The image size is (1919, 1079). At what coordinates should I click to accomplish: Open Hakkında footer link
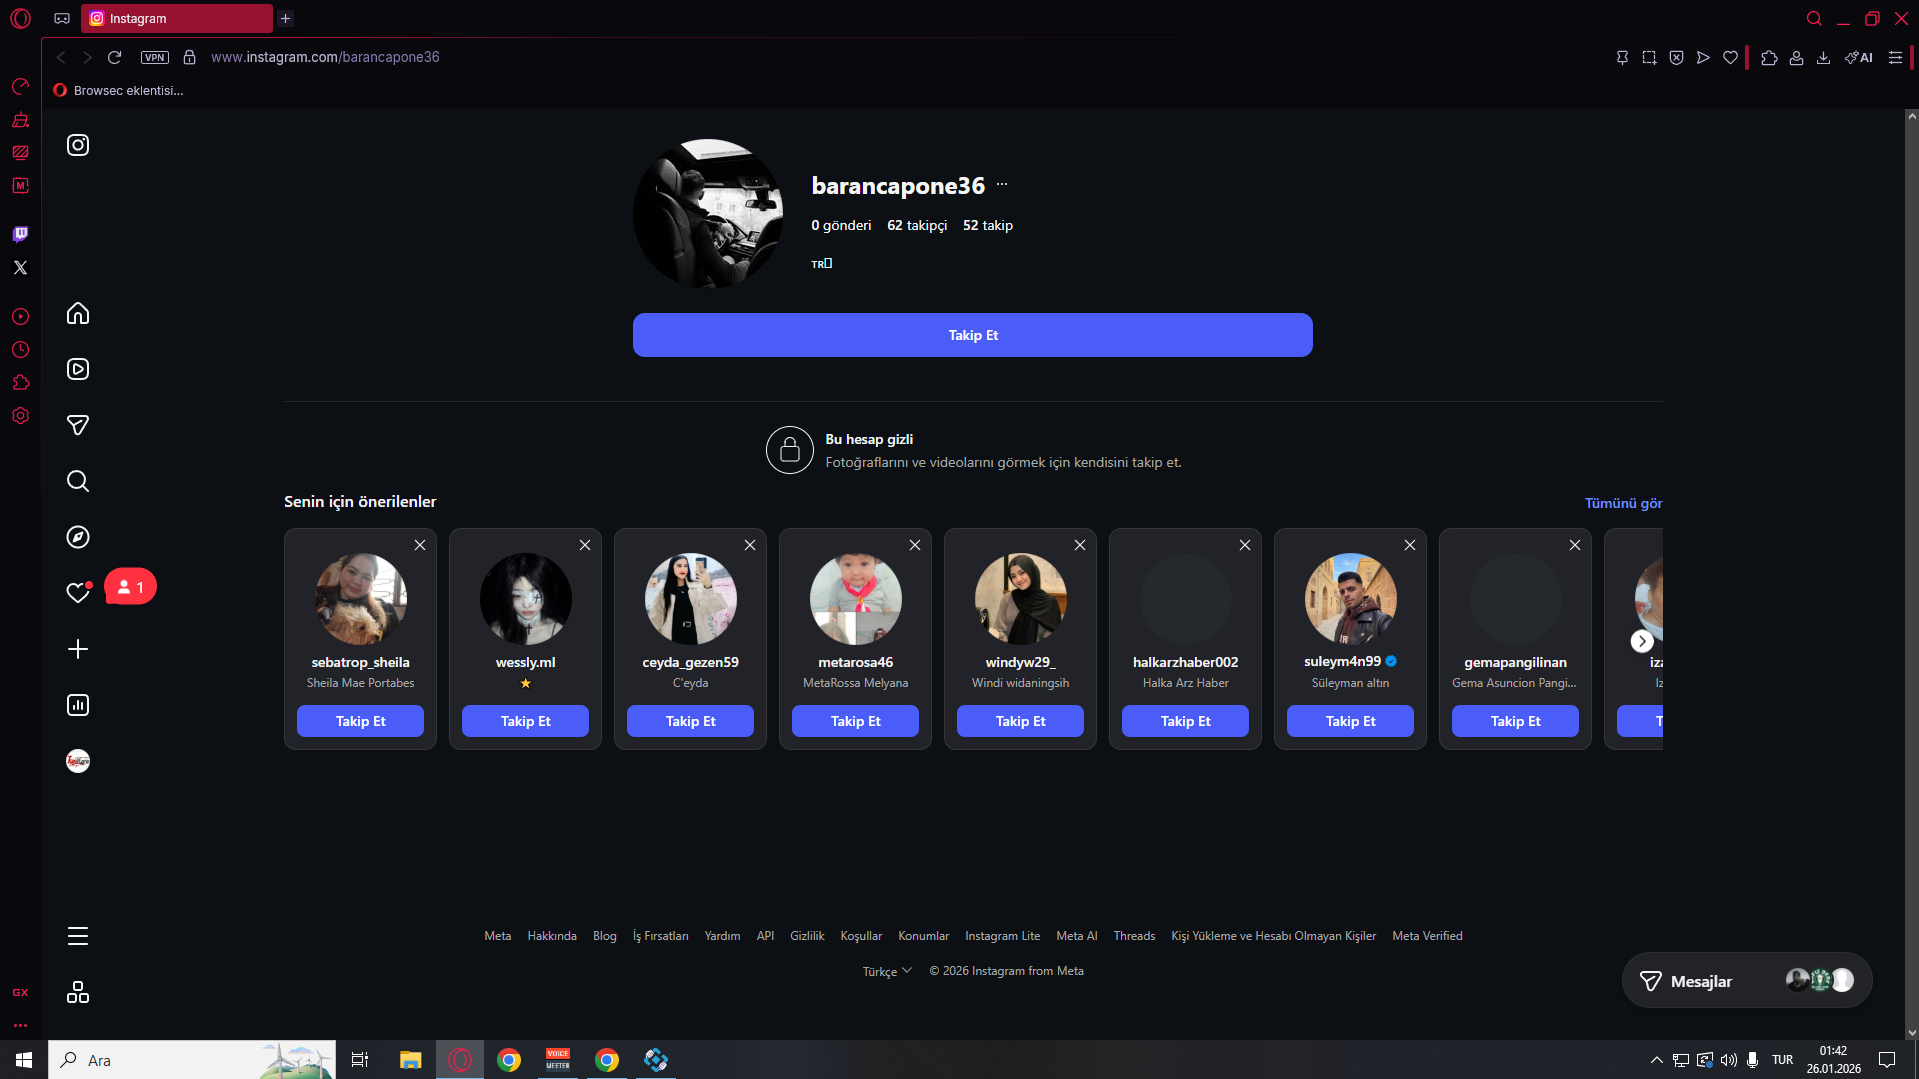click(x=552, y=936)
